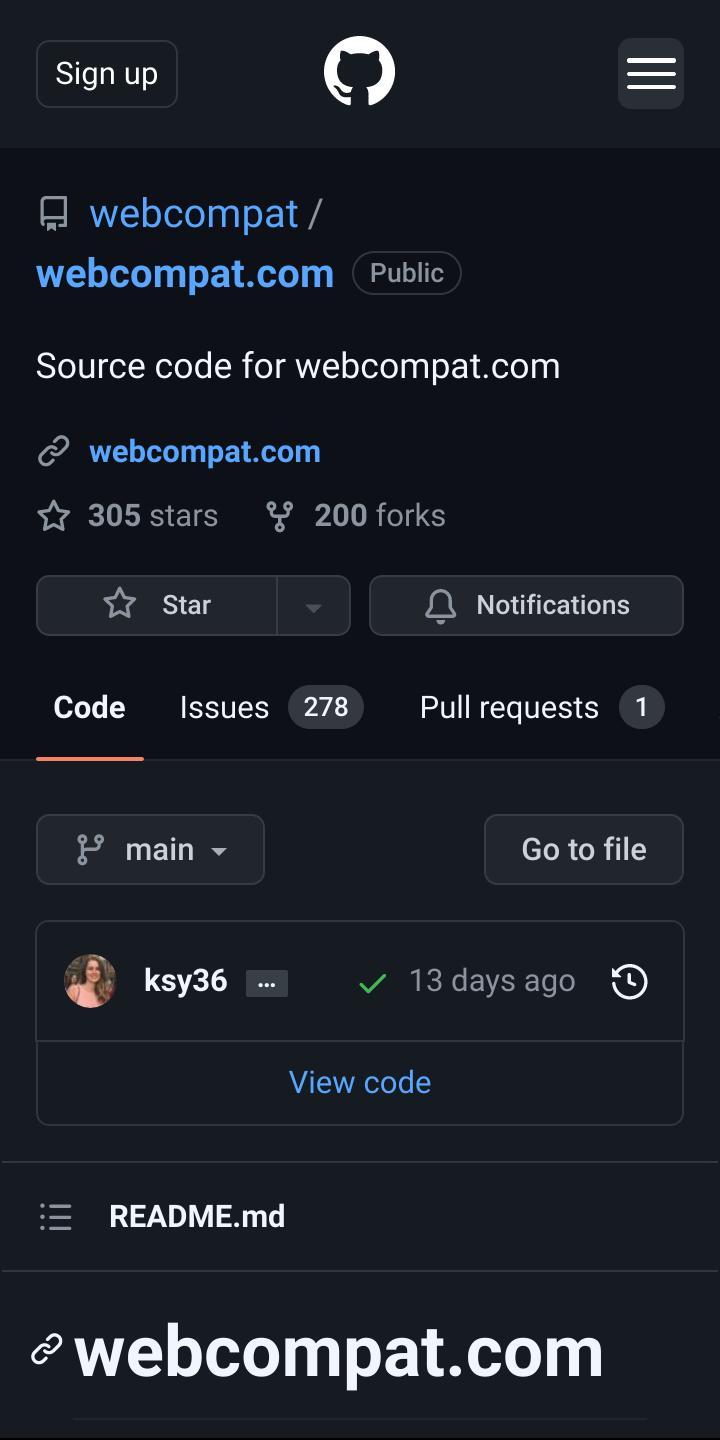Click the fork icon beside 200 forks
Screen dimensions: 720x1440
280,516
